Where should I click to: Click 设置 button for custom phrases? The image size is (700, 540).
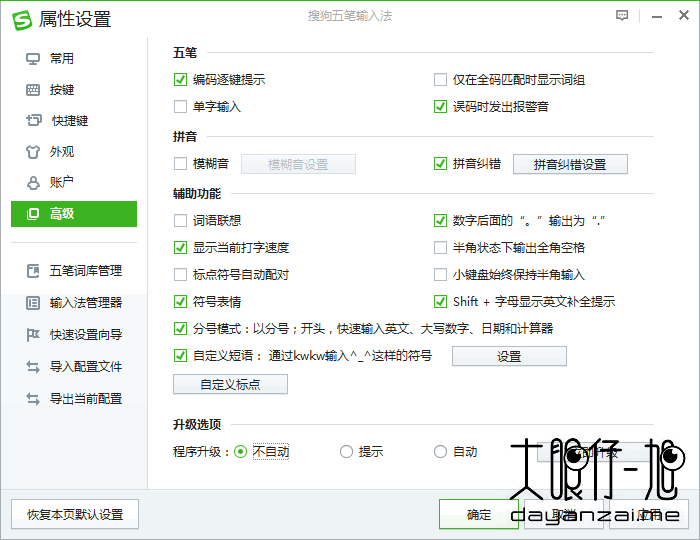(509, 356)
